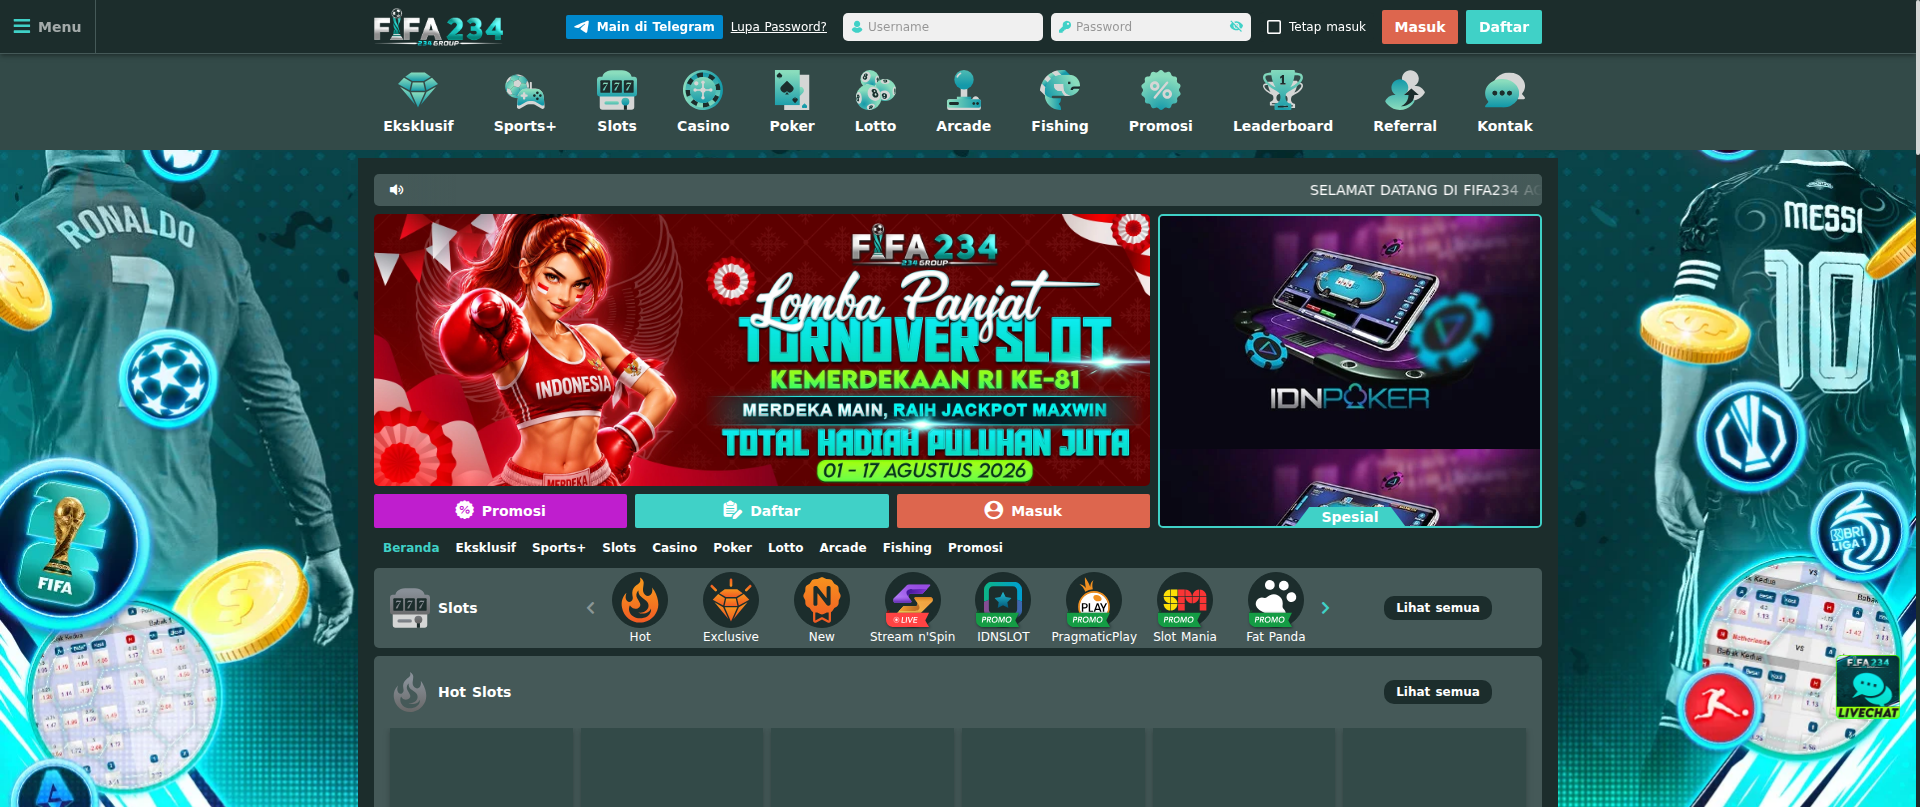This screenshot has height=807, width=1920.
Task: Switch to the Poker tab in sub-navigation
Action: pyautogui.click(x=733, y=548)
